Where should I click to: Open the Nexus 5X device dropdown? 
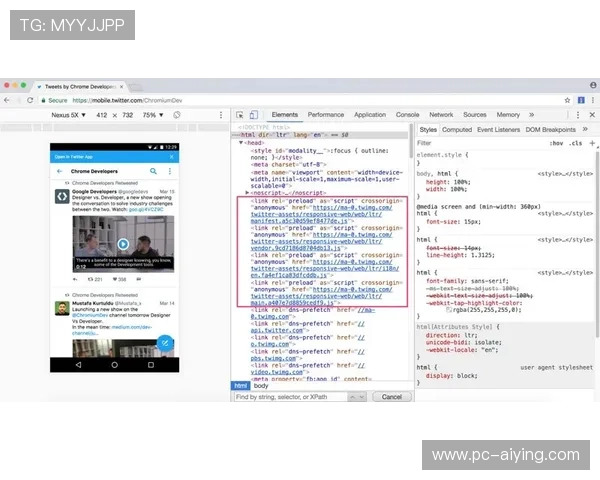point(72,115)
